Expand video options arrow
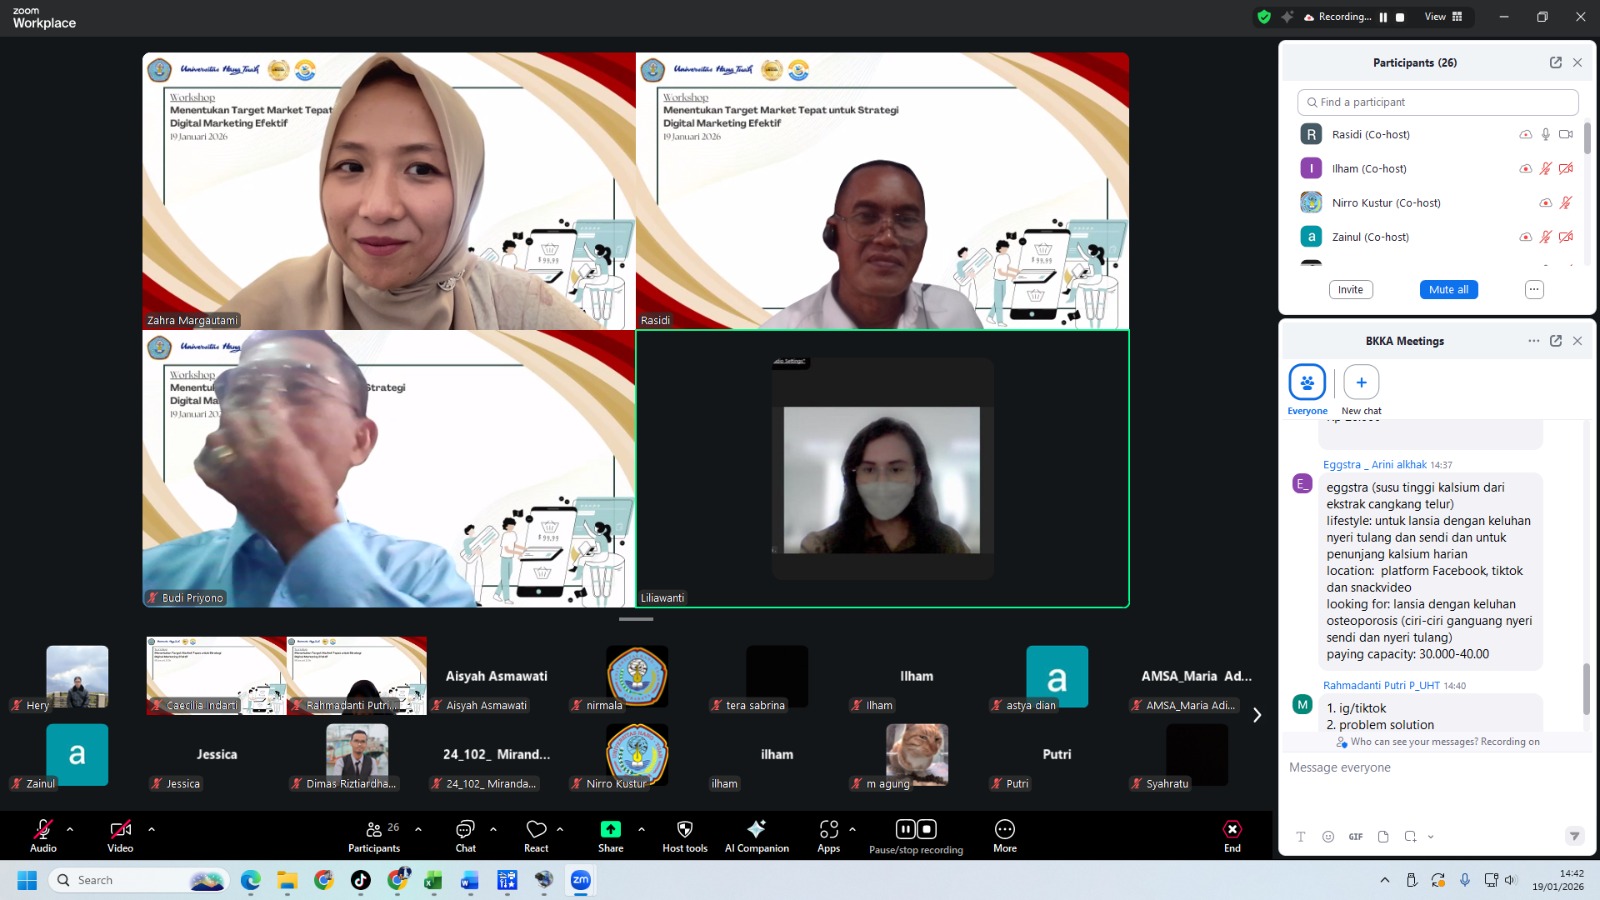 pyautogui.click(x=152, y=829)
